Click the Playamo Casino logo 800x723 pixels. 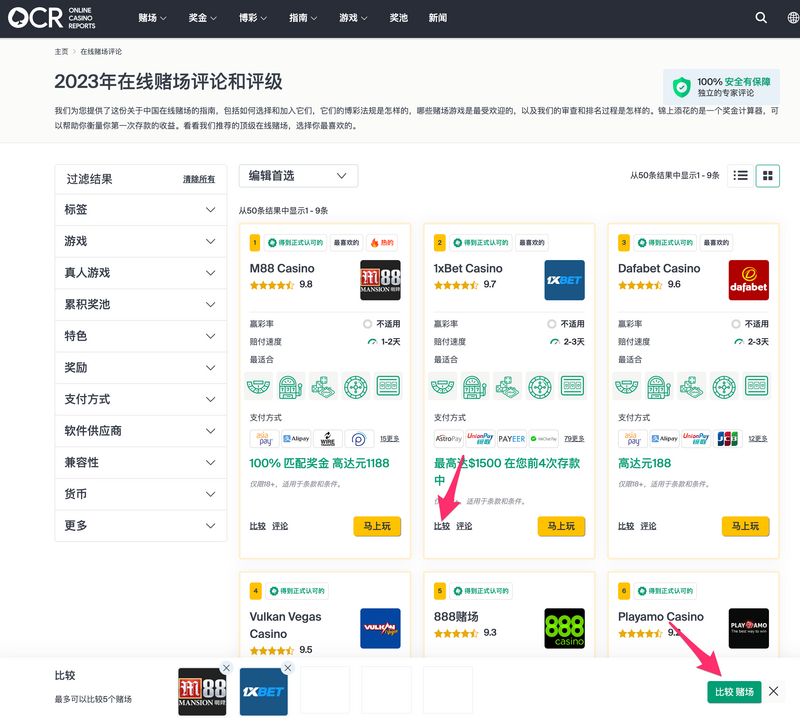(748, 628)
